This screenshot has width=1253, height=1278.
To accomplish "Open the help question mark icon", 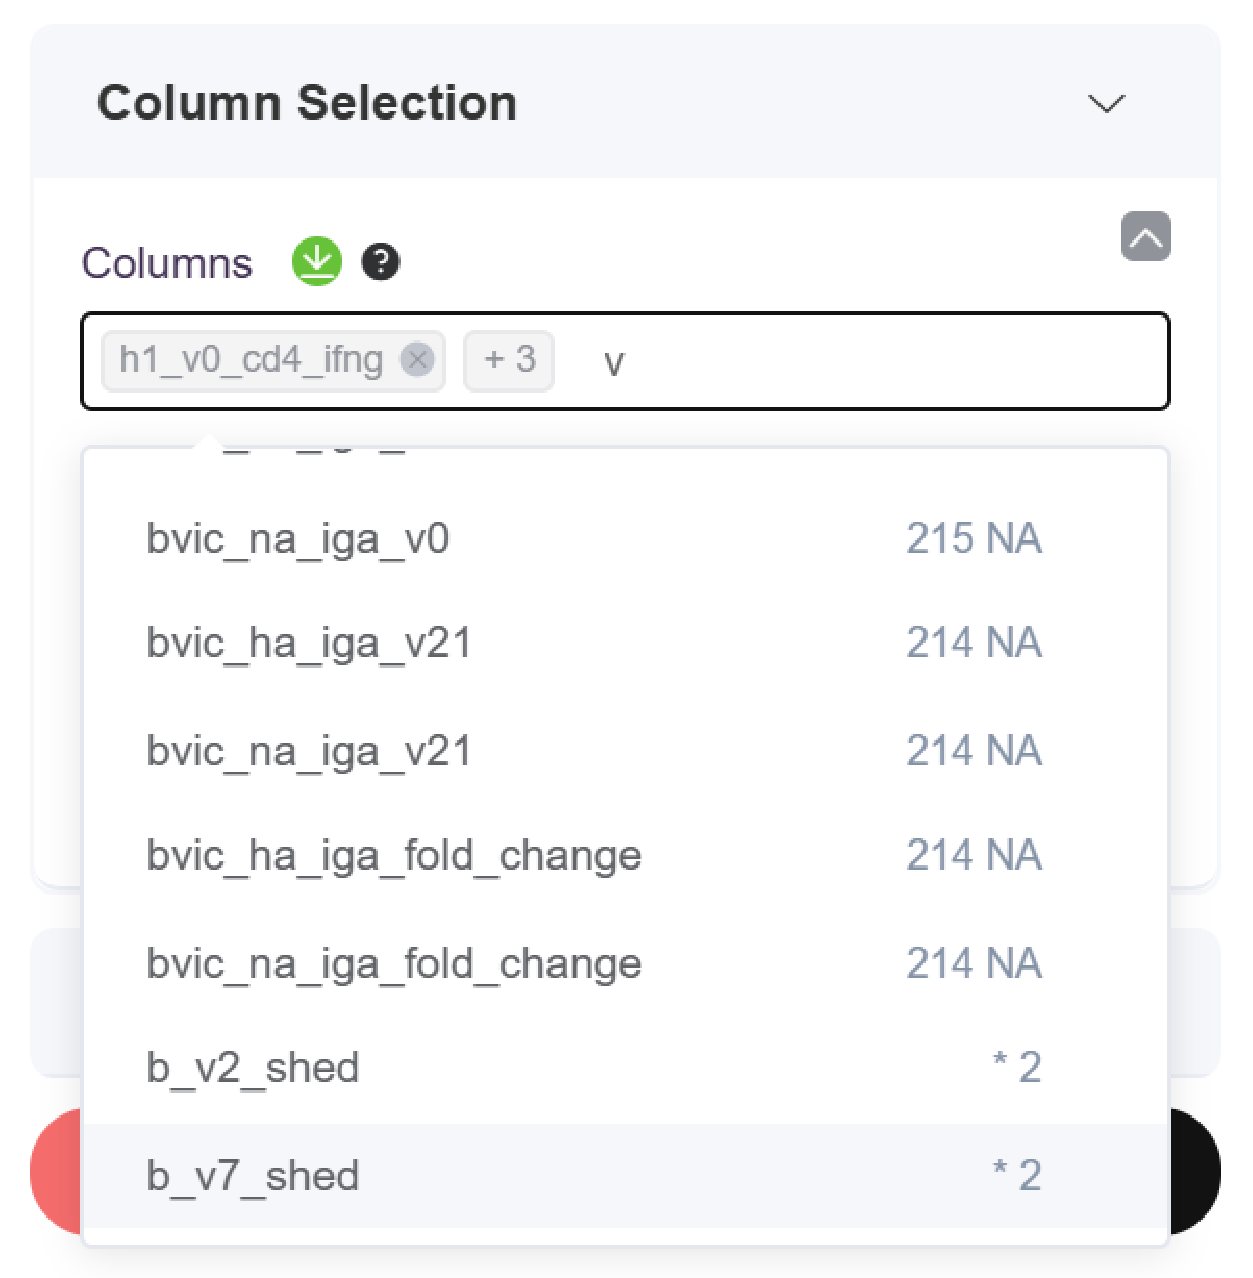I will click(x=380, y=262).
